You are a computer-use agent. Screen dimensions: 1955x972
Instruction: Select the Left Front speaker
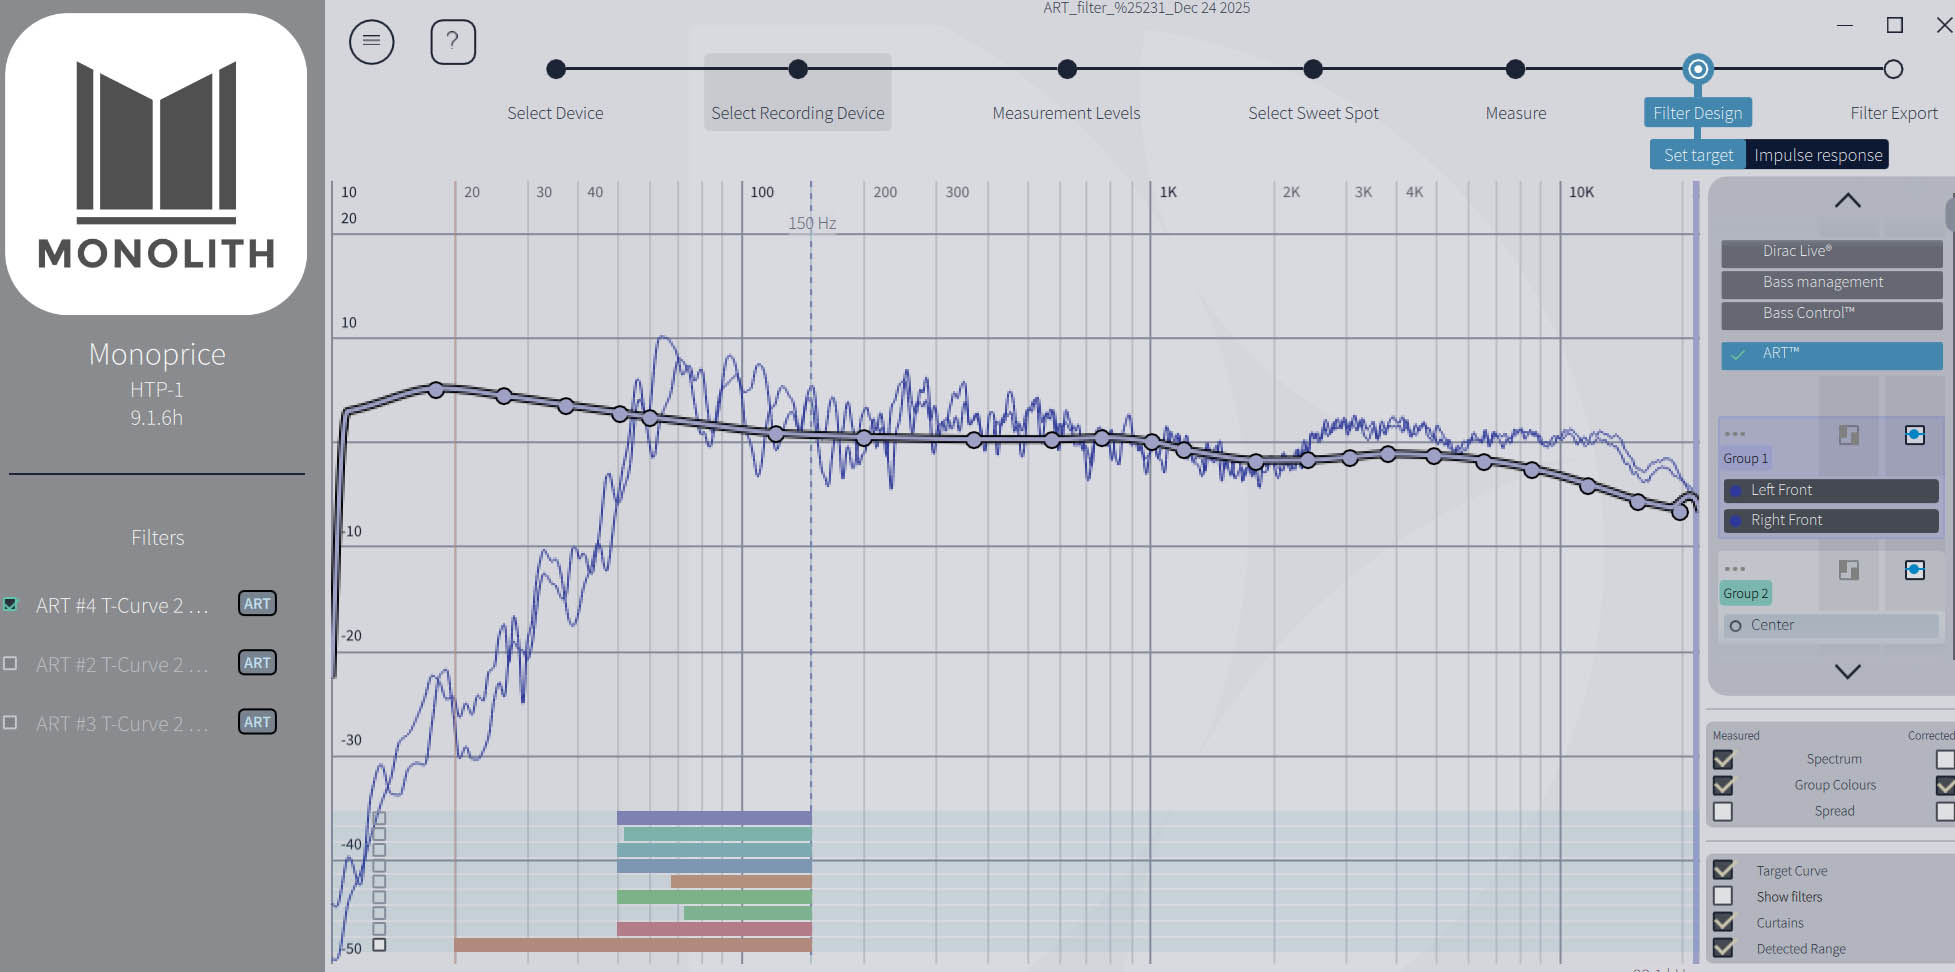pos(1830,490)
